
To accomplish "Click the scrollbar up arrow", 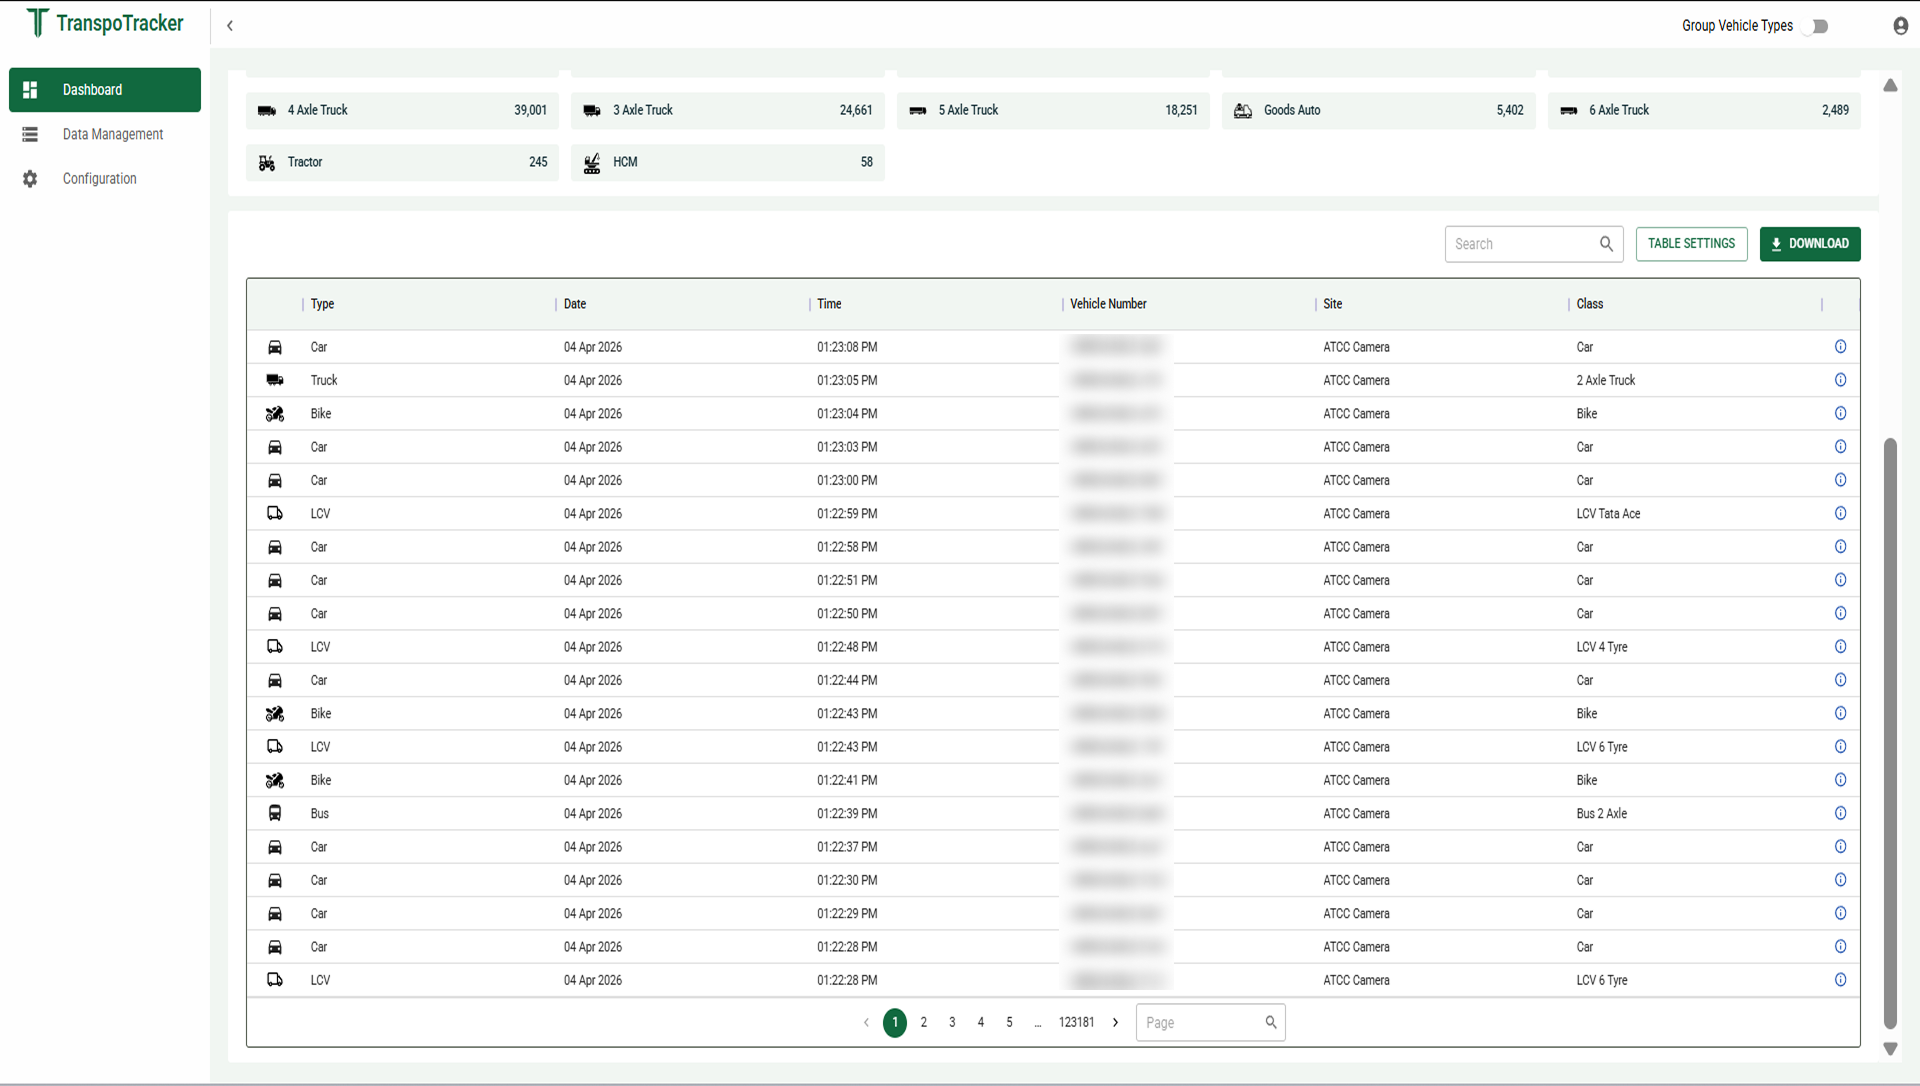I will click(1890, 85).
